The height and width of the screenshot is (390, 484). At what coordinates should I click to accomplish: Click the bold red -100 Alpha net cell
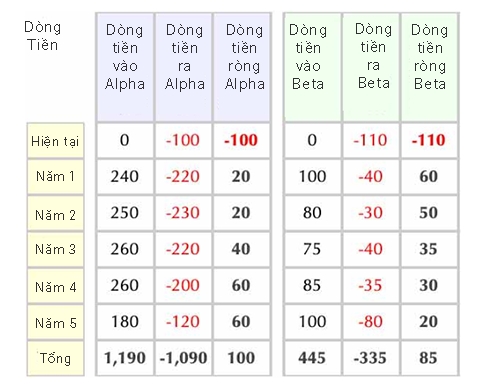(x=242, y=140)
